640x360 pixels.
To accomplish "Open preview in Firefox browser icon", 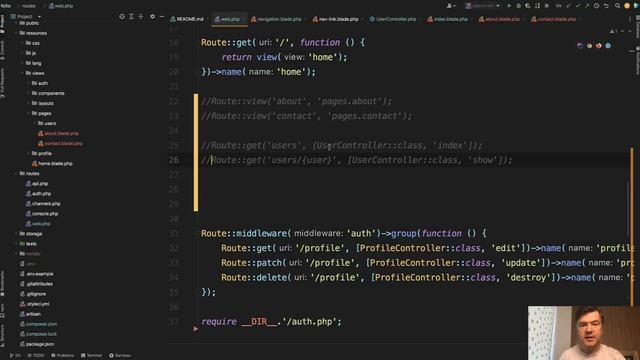I will coord(598,46).
